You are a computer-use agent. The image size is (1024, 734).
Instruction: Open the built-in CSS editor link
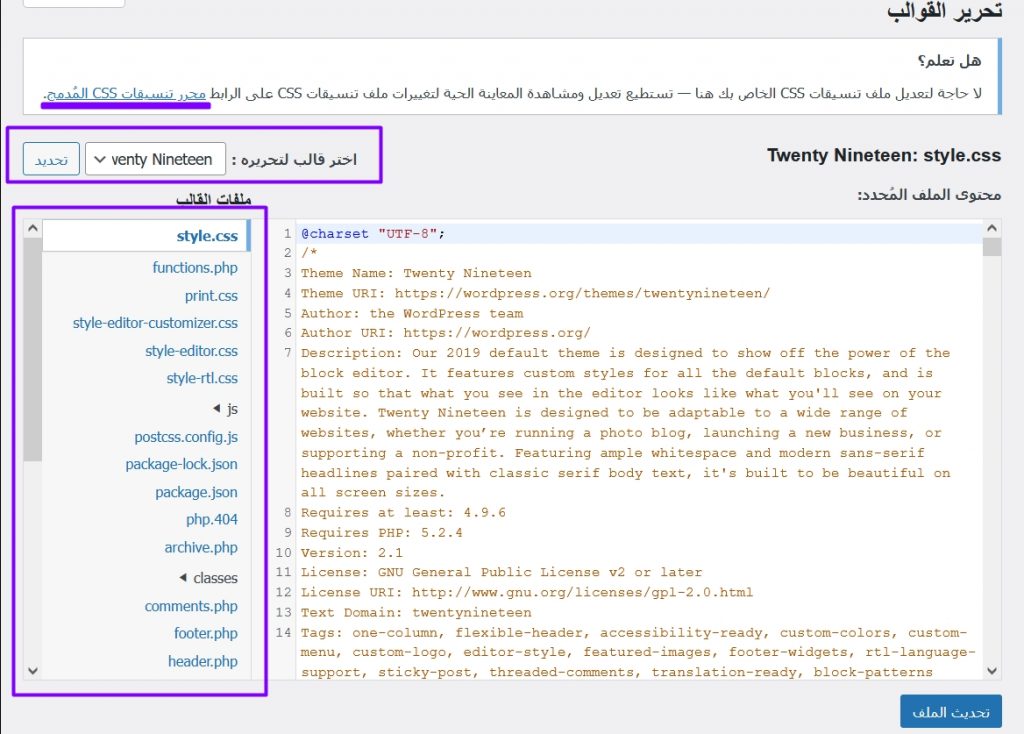point(126,93)
